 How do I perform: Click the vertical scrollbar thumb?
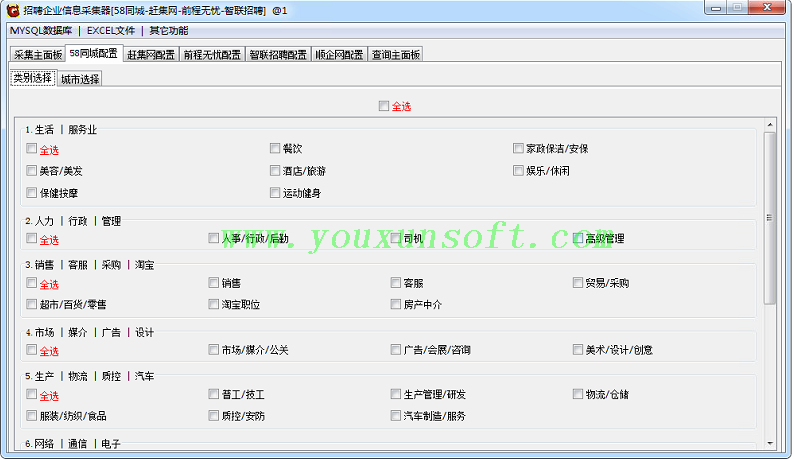tap(770, 218)
